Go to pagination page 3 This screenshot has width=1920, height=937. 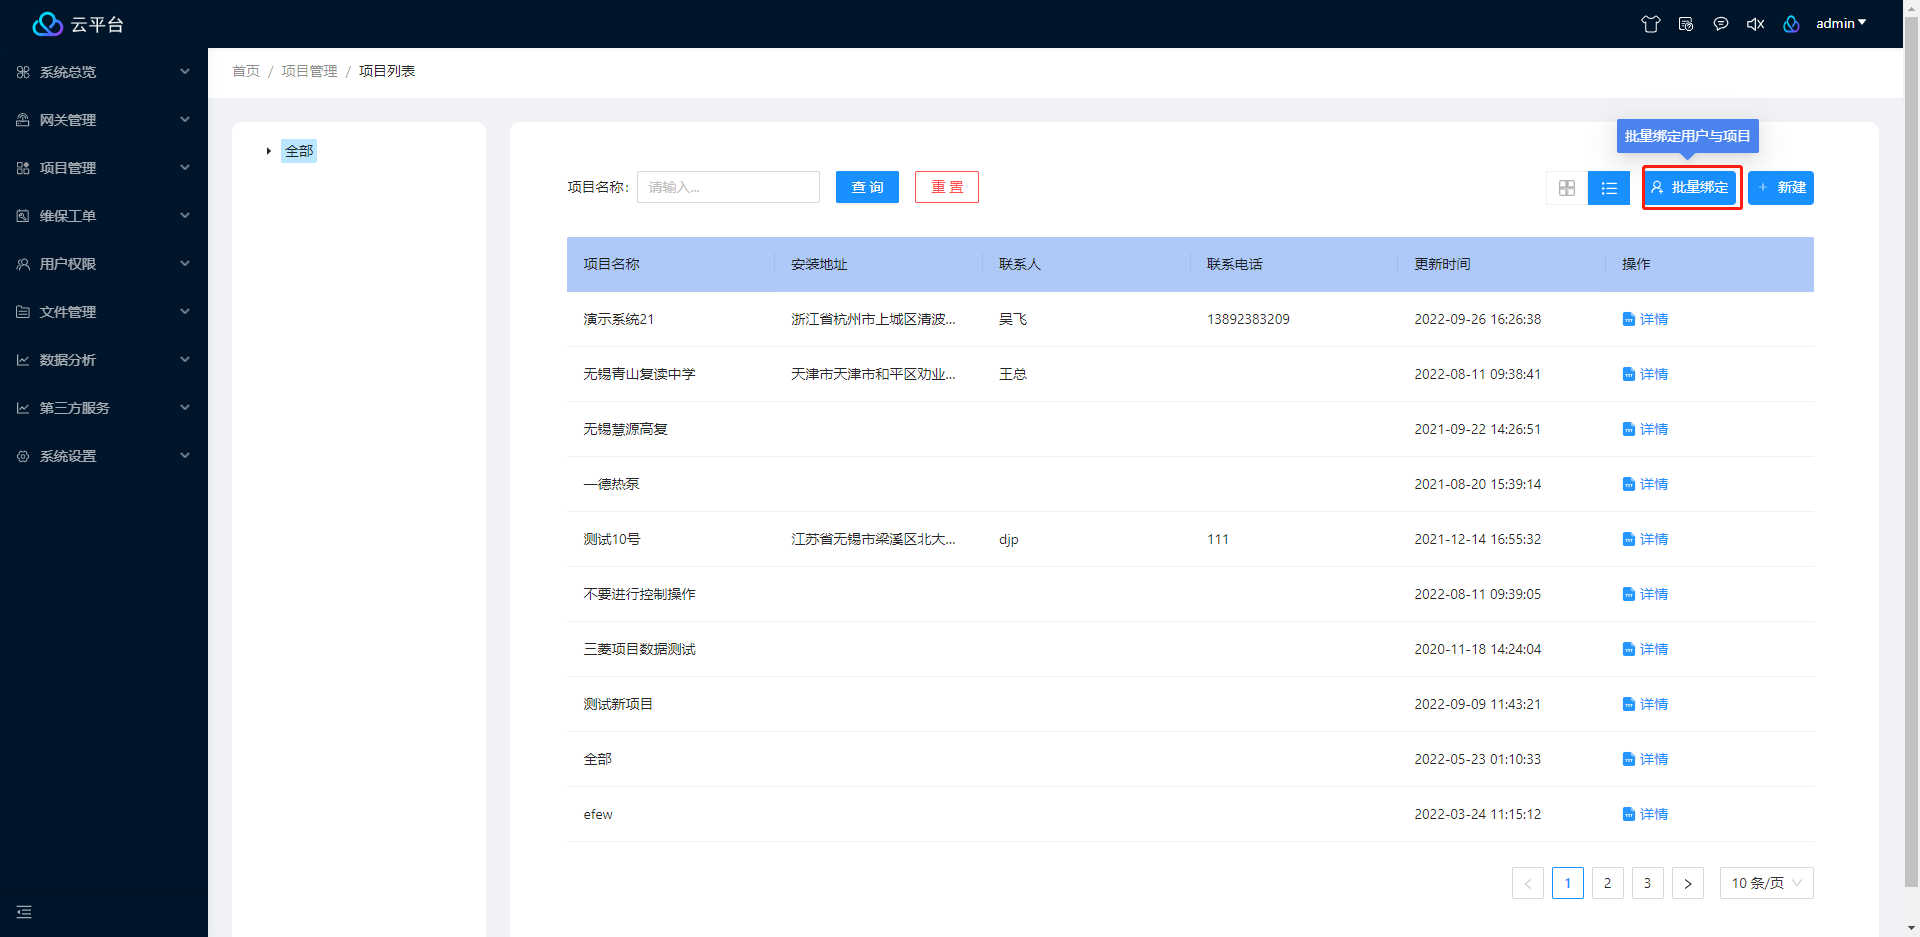[x=1647, y=883]
